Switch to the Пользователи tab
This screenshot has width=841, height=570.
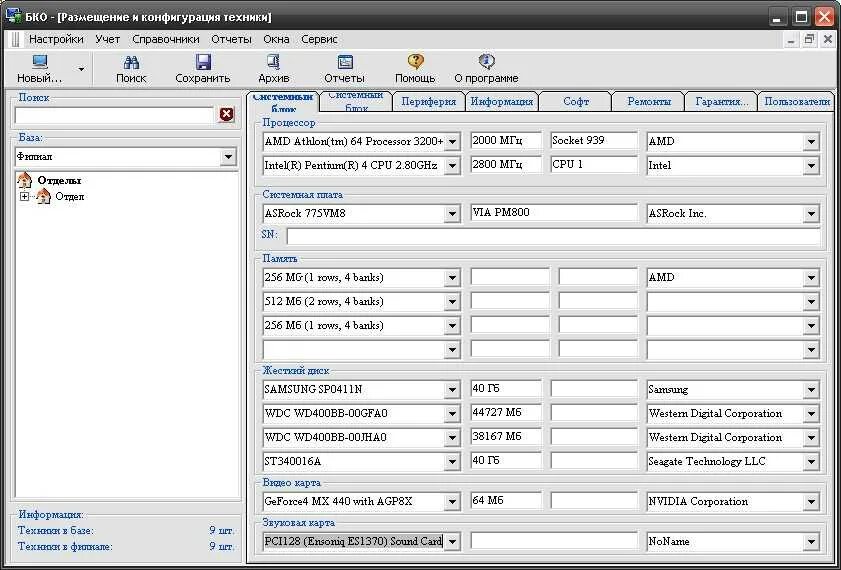coord(797,101)
